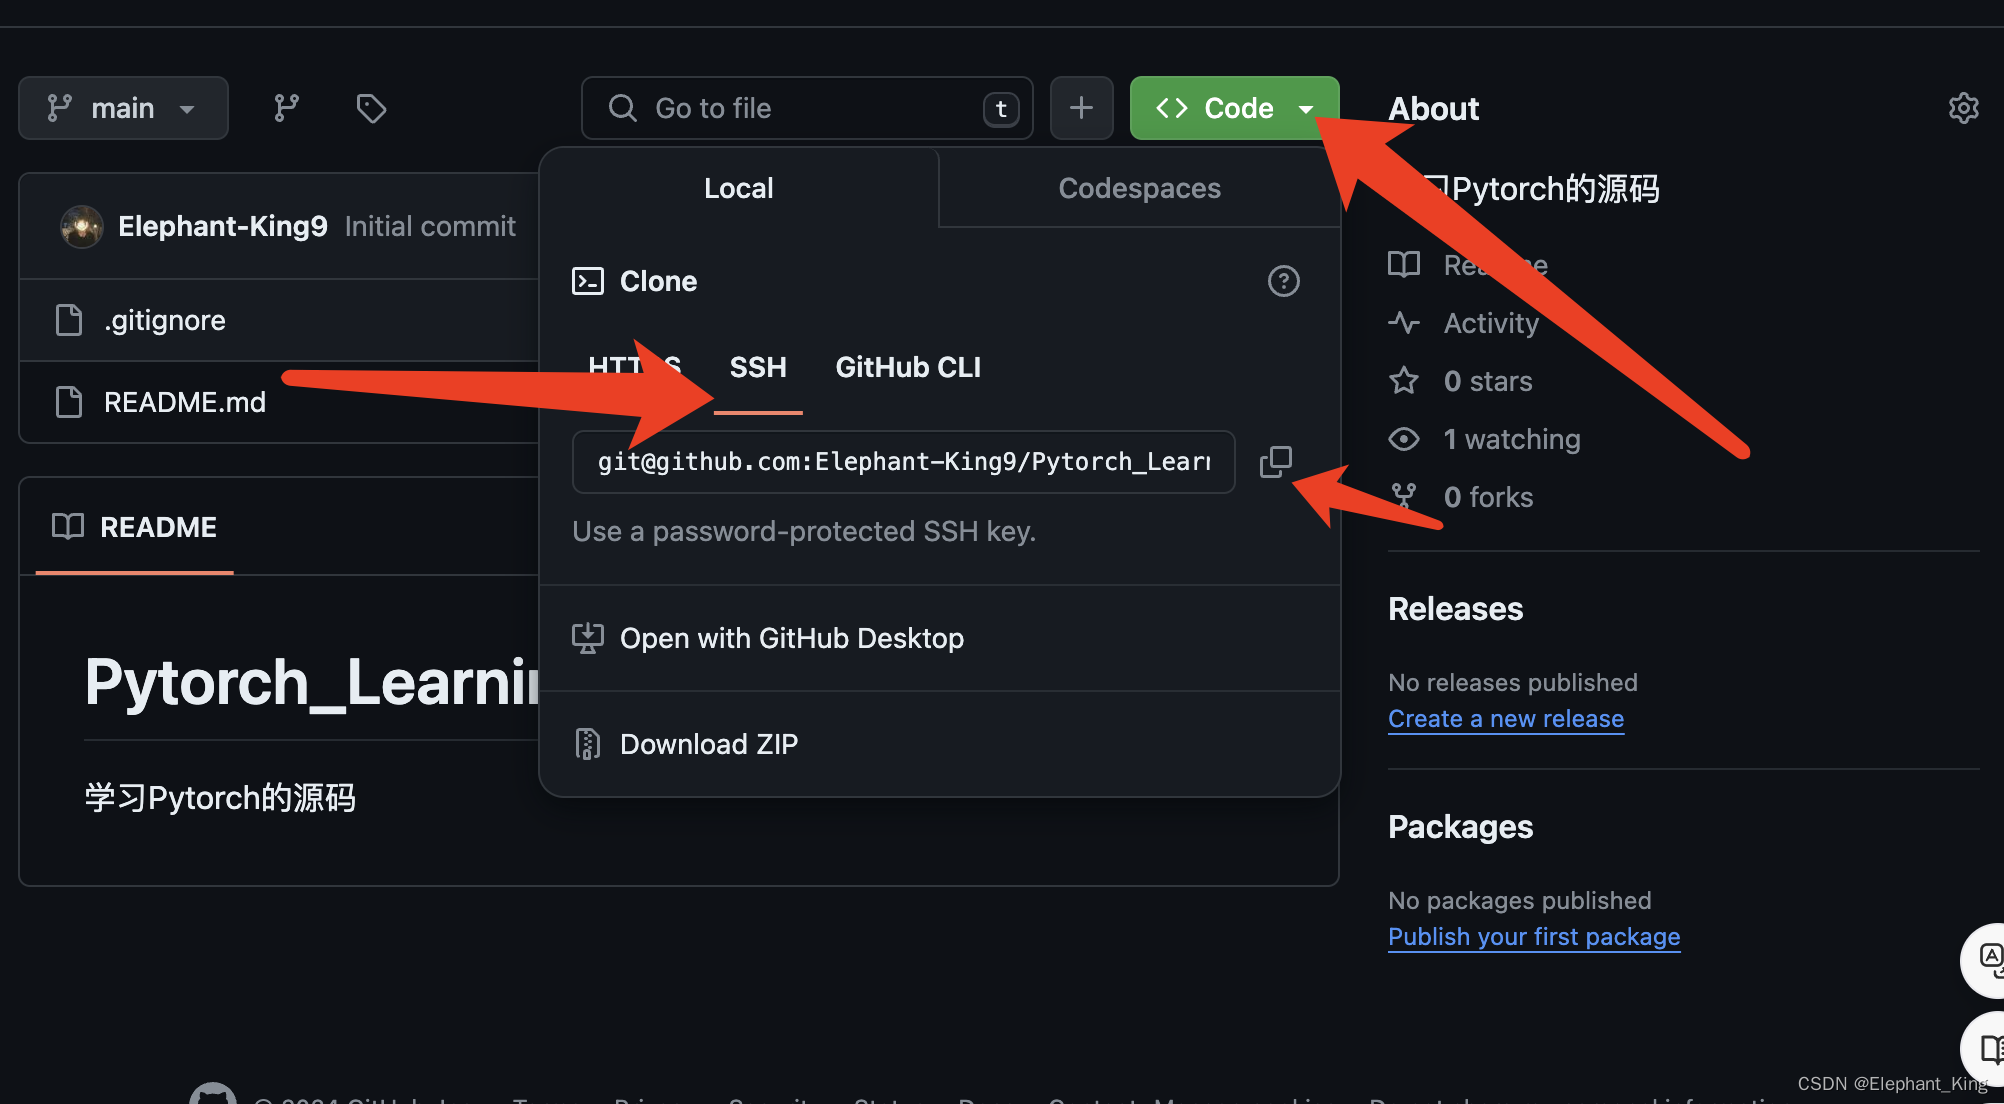Open Elephant-King9 user profile link

[x=223, y=226]
